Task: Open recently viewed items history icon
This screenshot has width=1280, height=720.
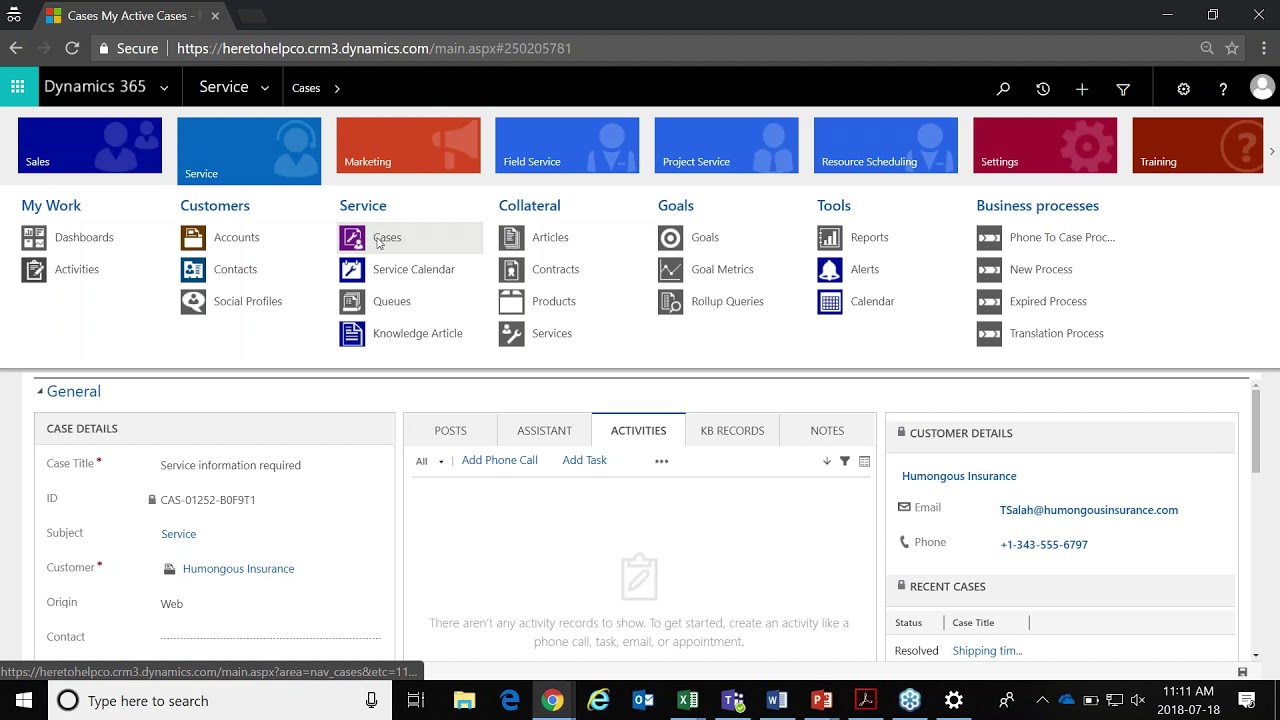Action: (x=1043, y=89)
